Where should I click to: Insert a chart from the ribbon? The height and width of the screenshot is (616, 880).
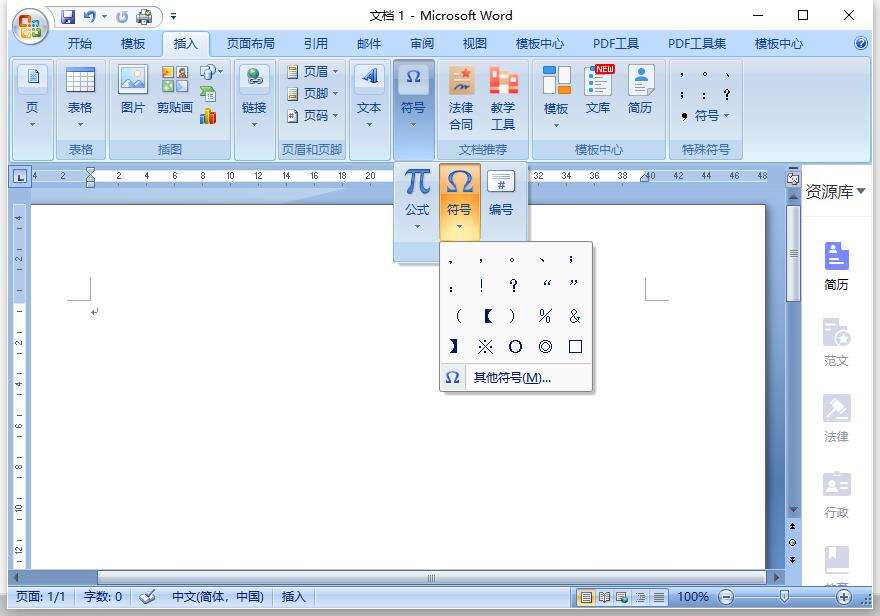(x=208, y=116)
